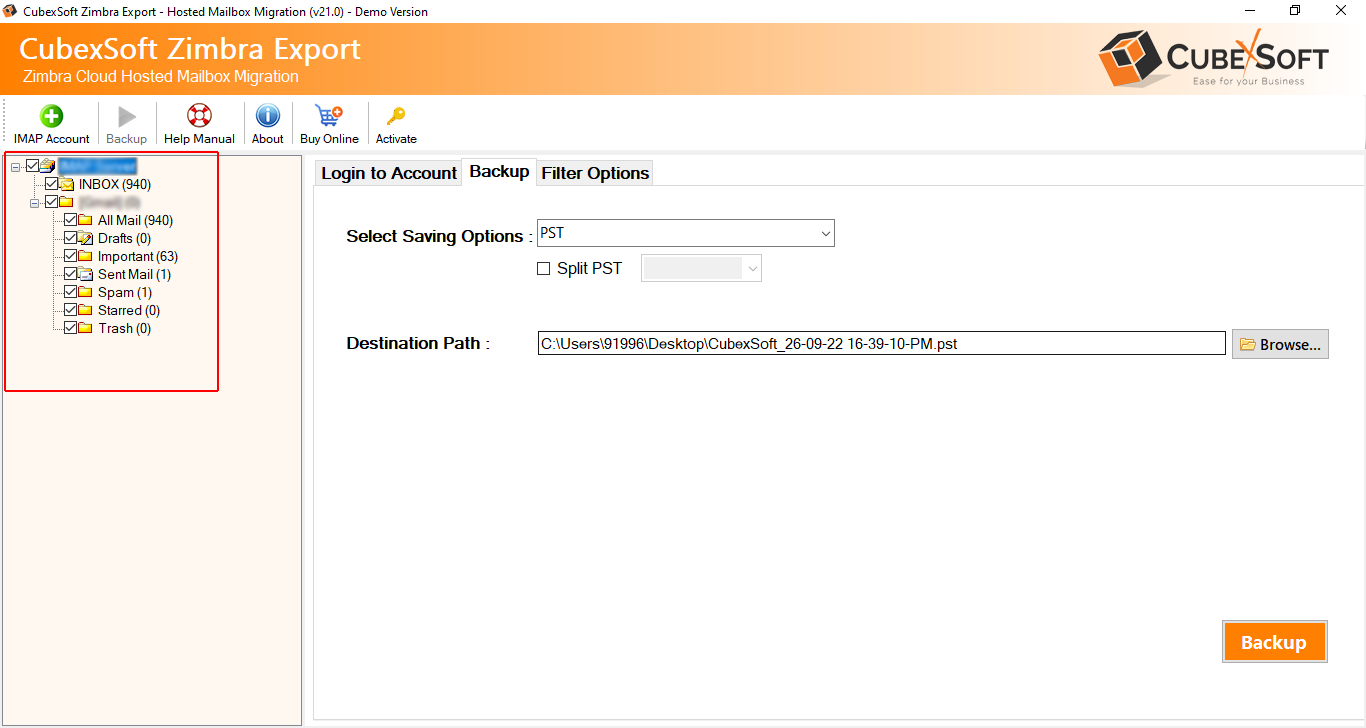Click the All Mail folder icon
1366x728 pixels.
[x=86, y=220]
